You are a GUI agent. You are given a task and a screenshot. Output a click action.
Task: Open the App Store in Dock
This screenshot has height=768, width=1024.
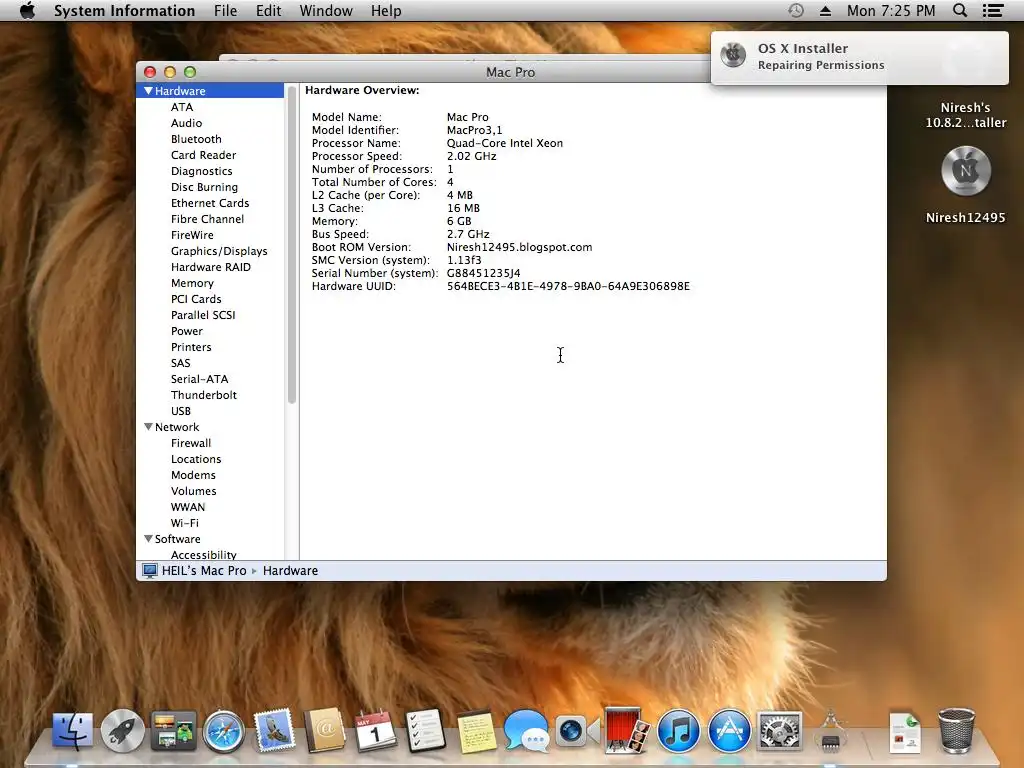[729, 731]
